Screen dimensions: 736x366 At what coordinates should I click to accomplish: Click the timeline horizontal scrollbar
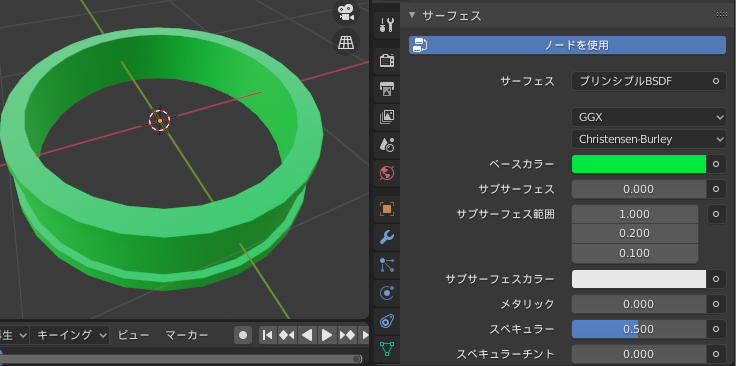[181, 359]
